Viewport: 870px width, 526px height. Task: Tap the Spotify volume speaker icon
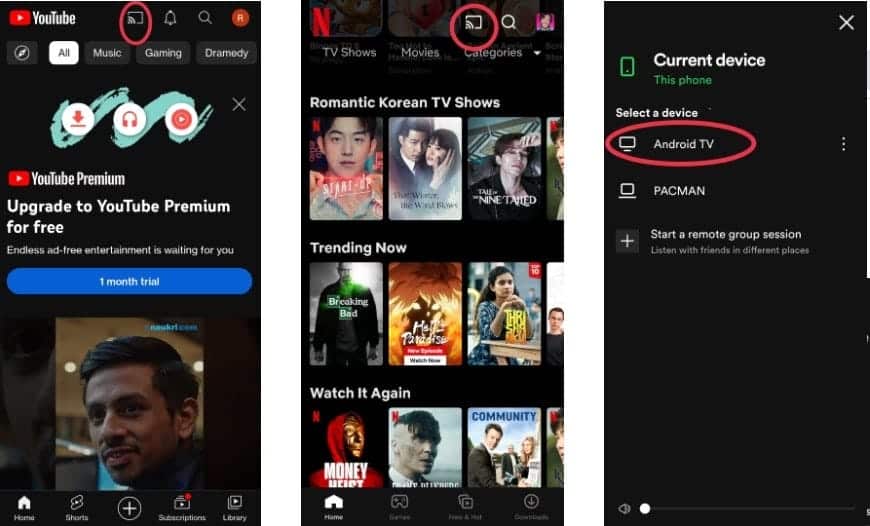tap(624, 508)
